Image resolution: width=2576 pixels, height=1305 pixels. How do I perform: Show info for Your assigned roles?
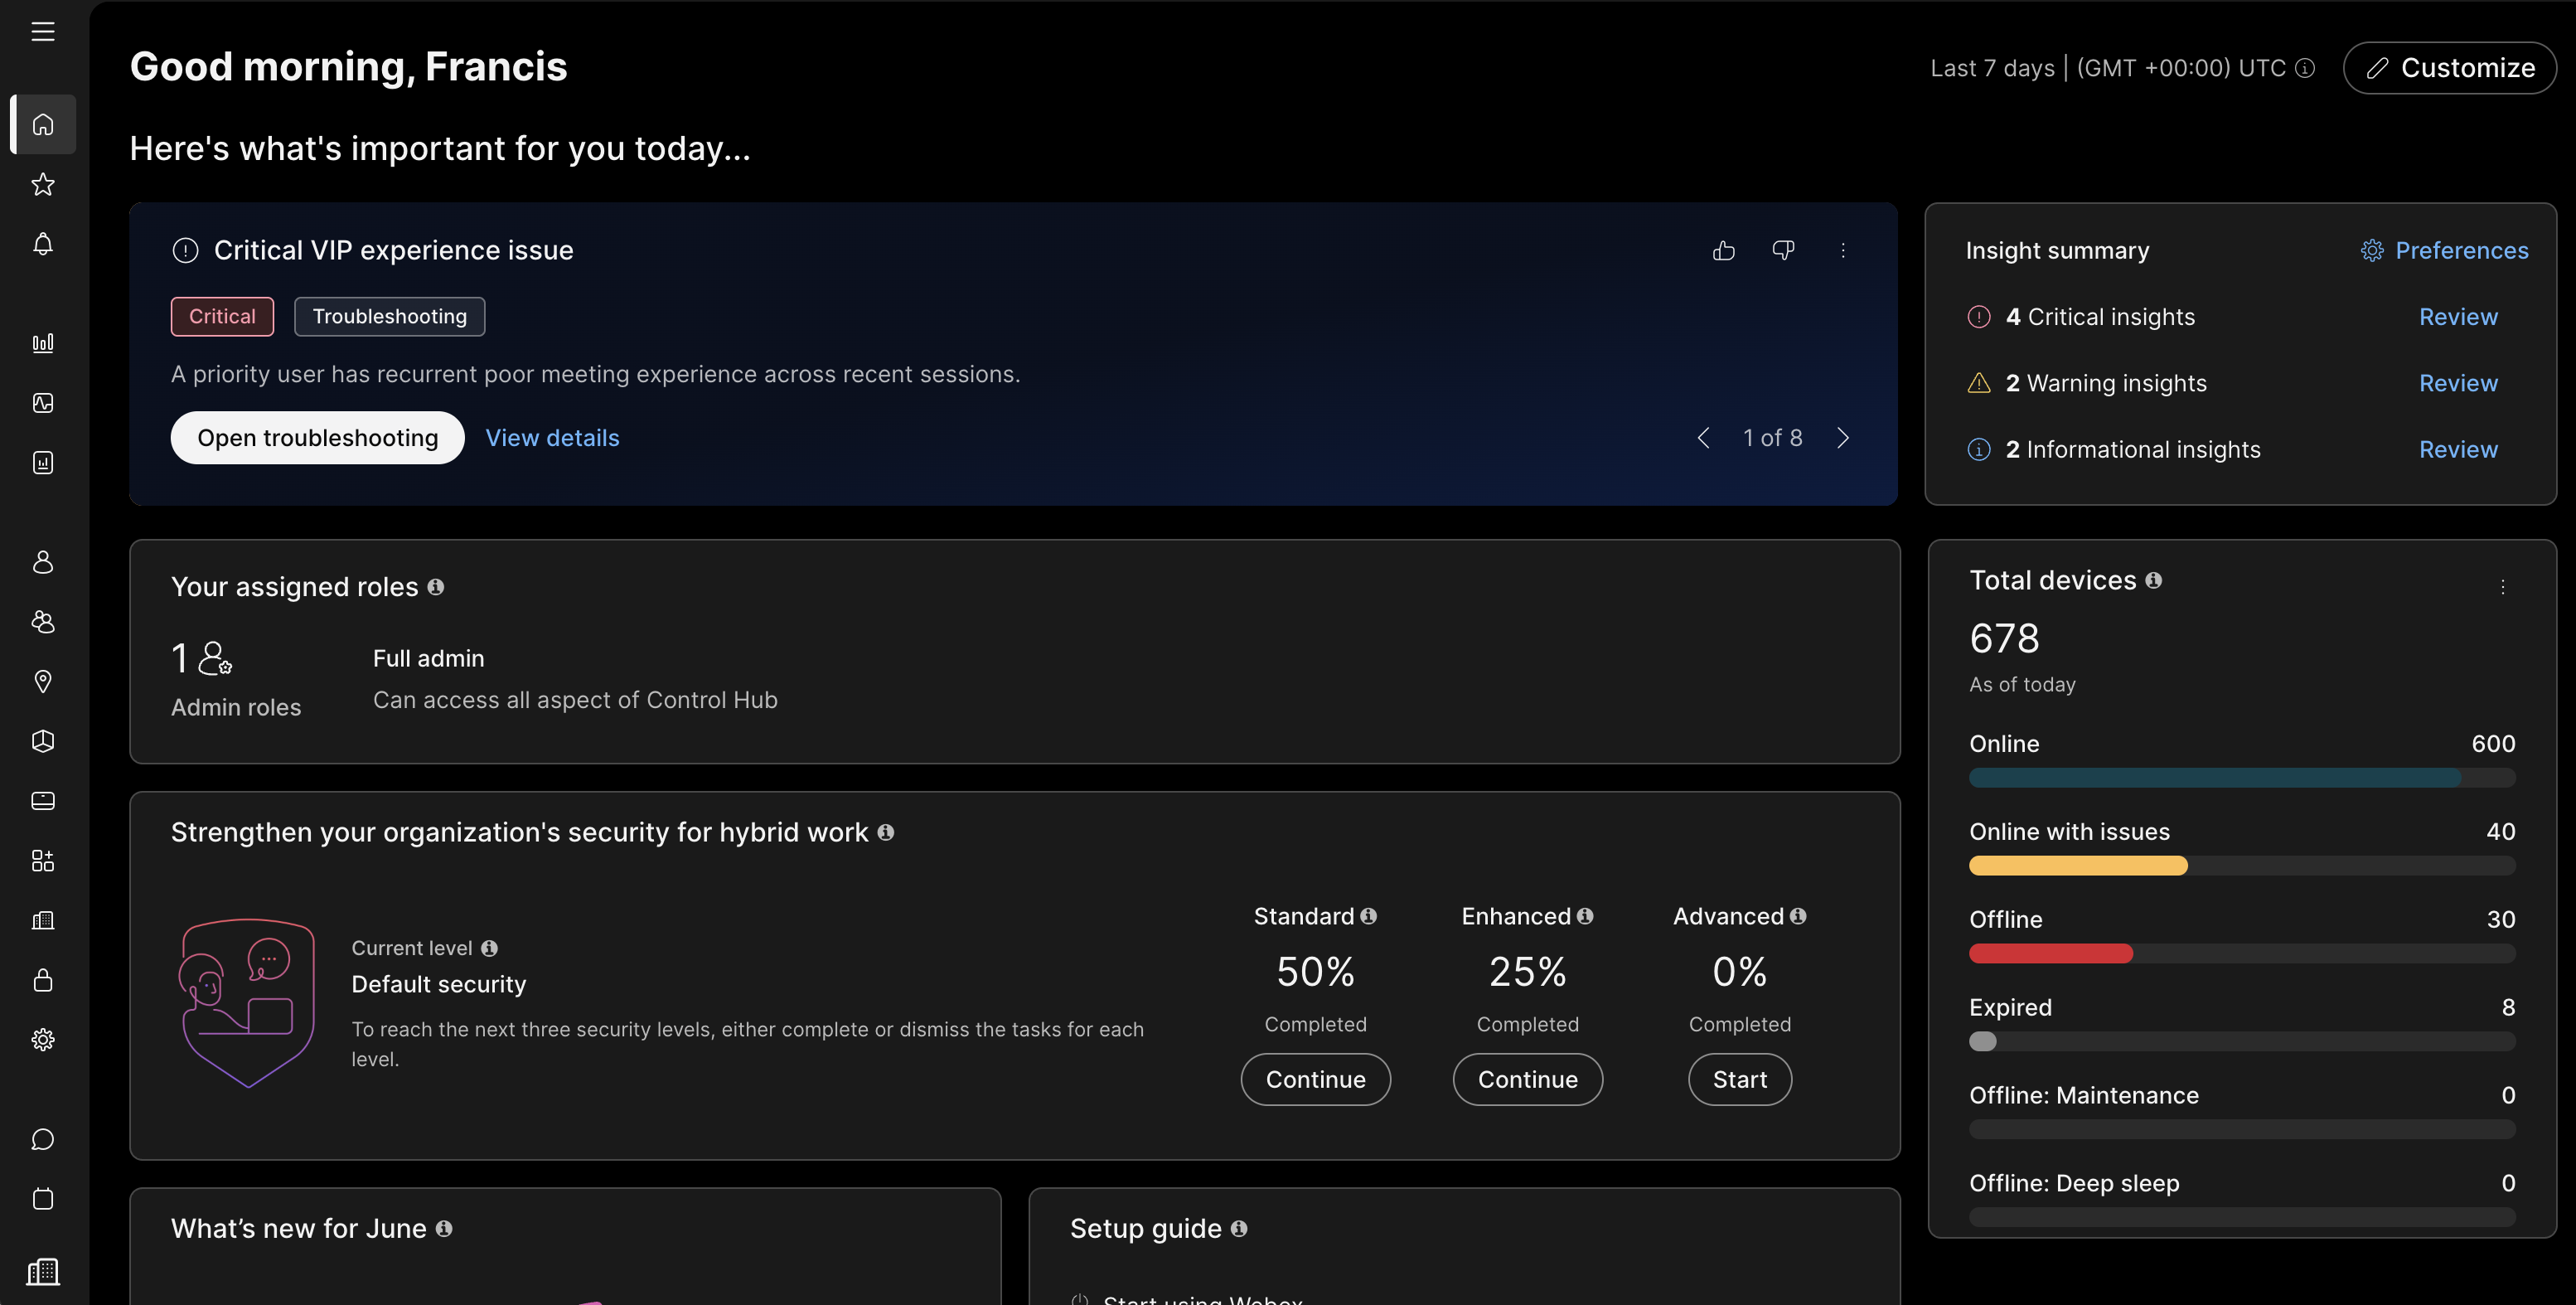point(436,587)
